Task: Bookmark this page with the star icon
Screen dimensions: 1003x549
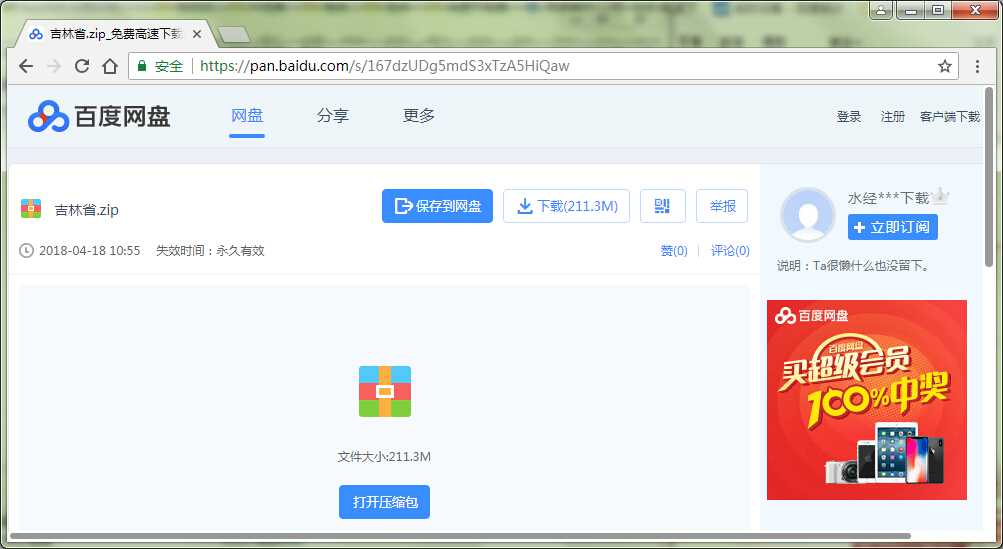Action: click(945, 66)
